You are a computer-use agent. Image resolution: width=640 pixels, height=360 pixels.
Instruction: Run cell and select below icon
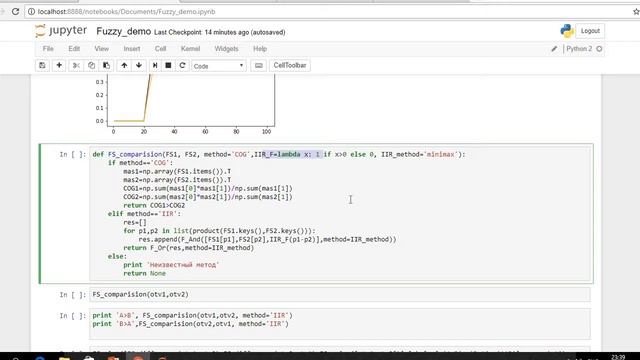[x=155, y=65]
